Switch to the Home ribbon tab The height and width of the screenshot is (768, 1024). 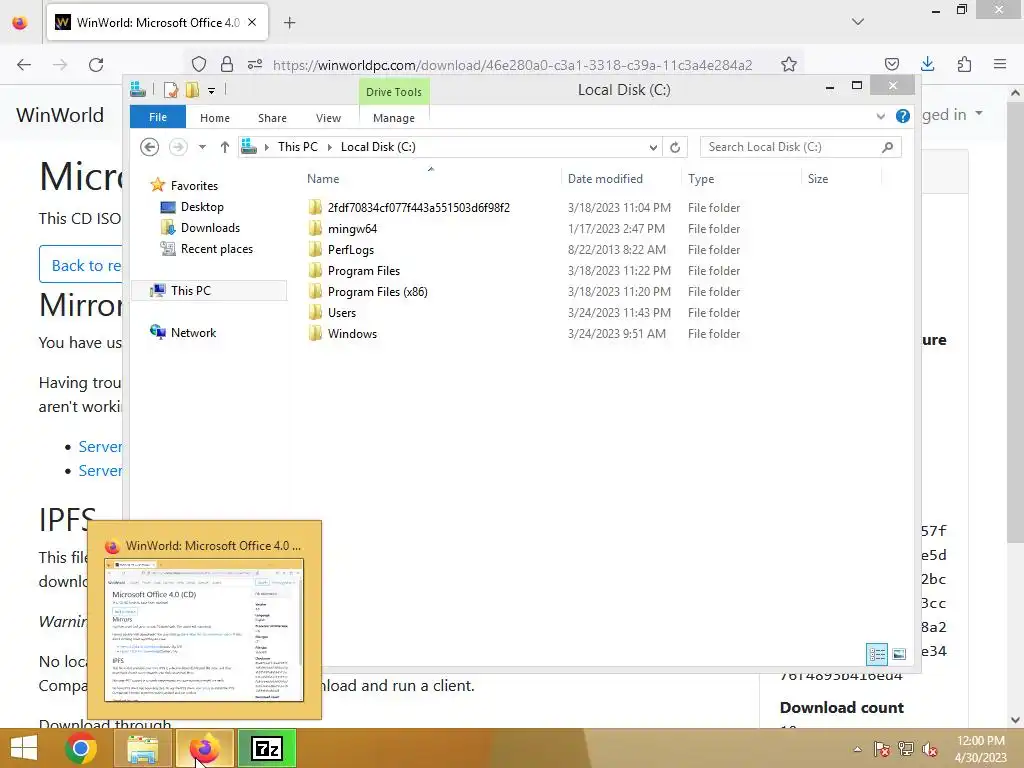(215, 118)
